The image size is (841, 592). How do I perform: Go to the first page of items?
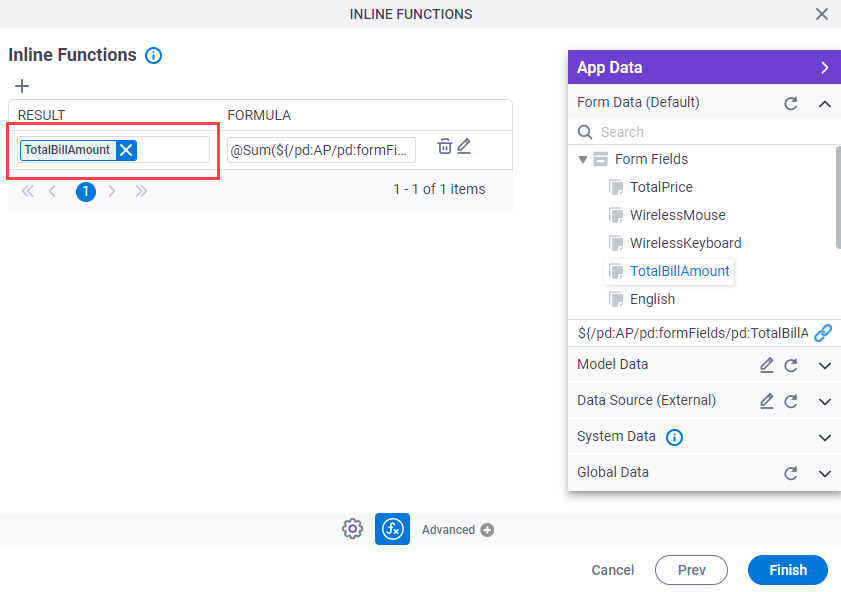[27, 191]
